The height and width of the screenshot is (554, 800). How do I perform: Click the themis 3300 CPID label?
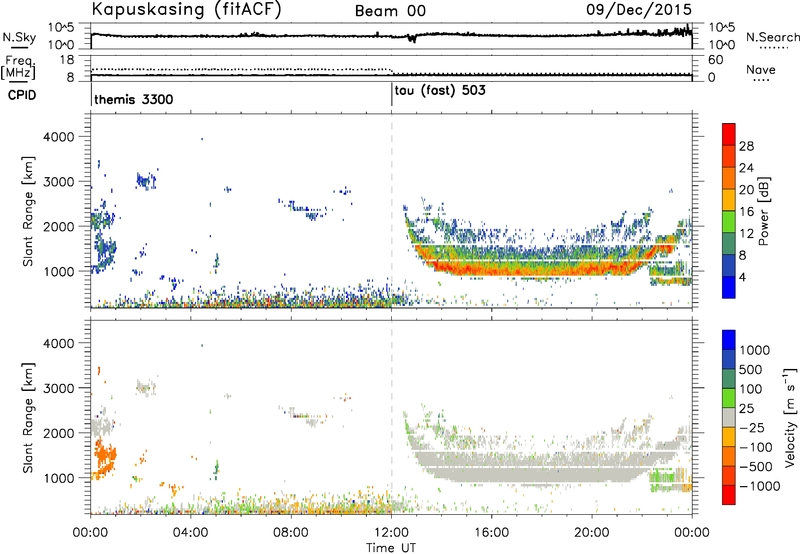[x=134, y=99]
